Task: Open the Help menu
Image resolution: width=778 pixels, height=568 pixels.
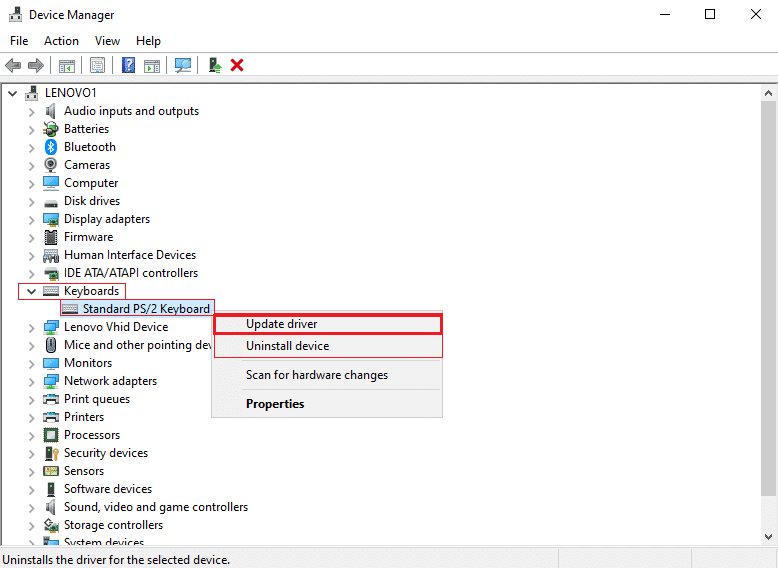Action: click(x=148, y=41)
